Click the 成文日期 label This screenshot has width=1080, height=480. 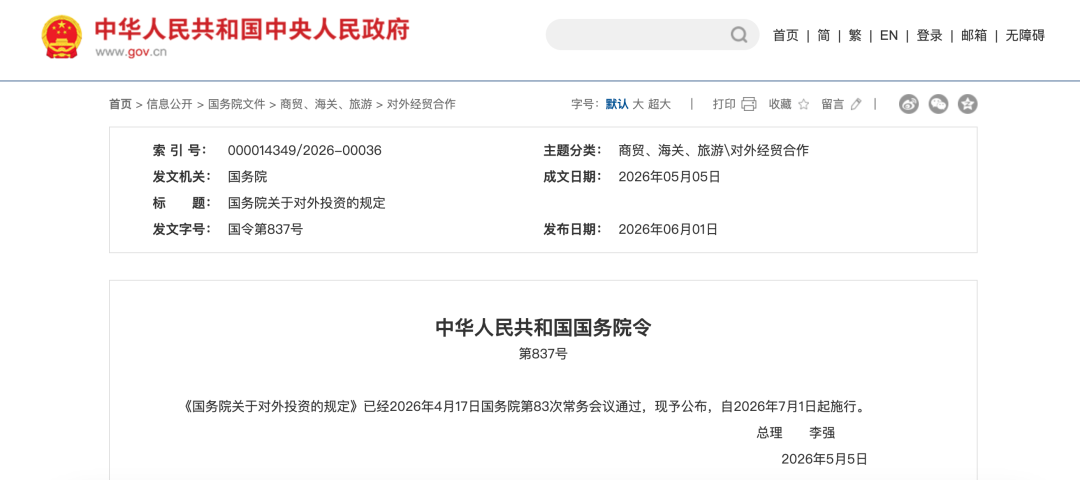coord(572,177)
